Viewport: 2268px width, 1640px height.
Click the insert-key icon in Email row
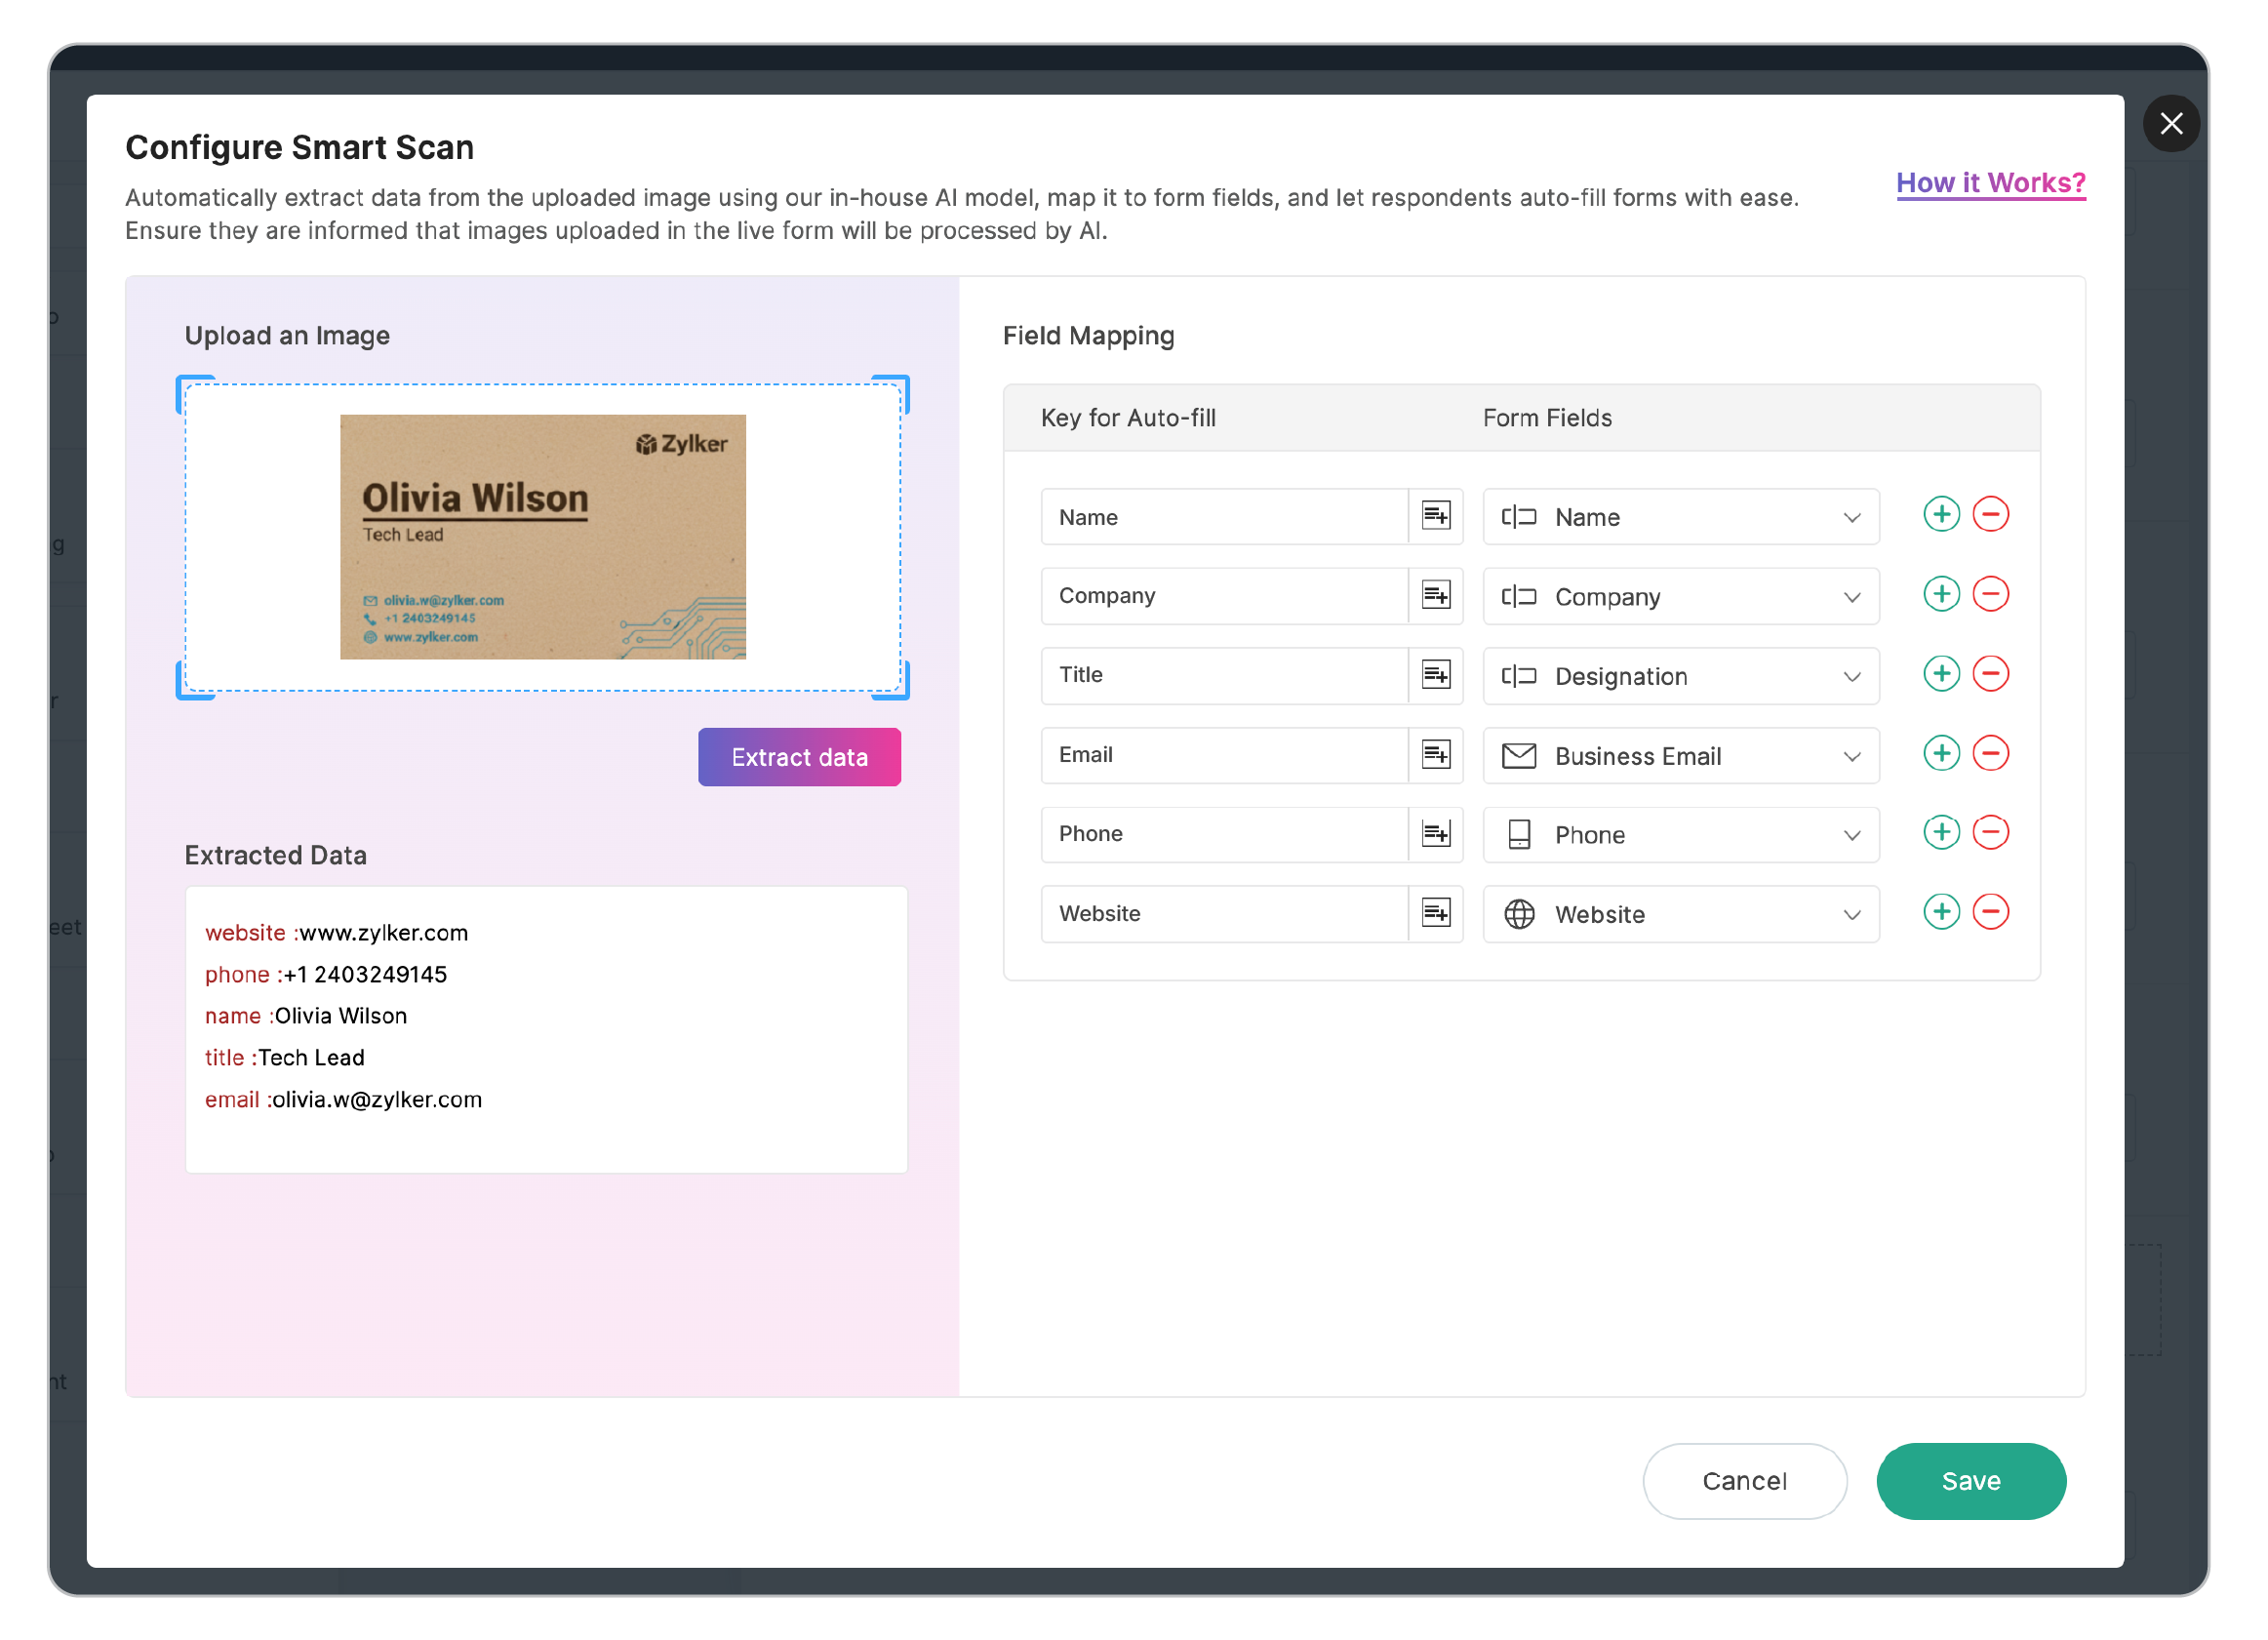point(1436,755)
